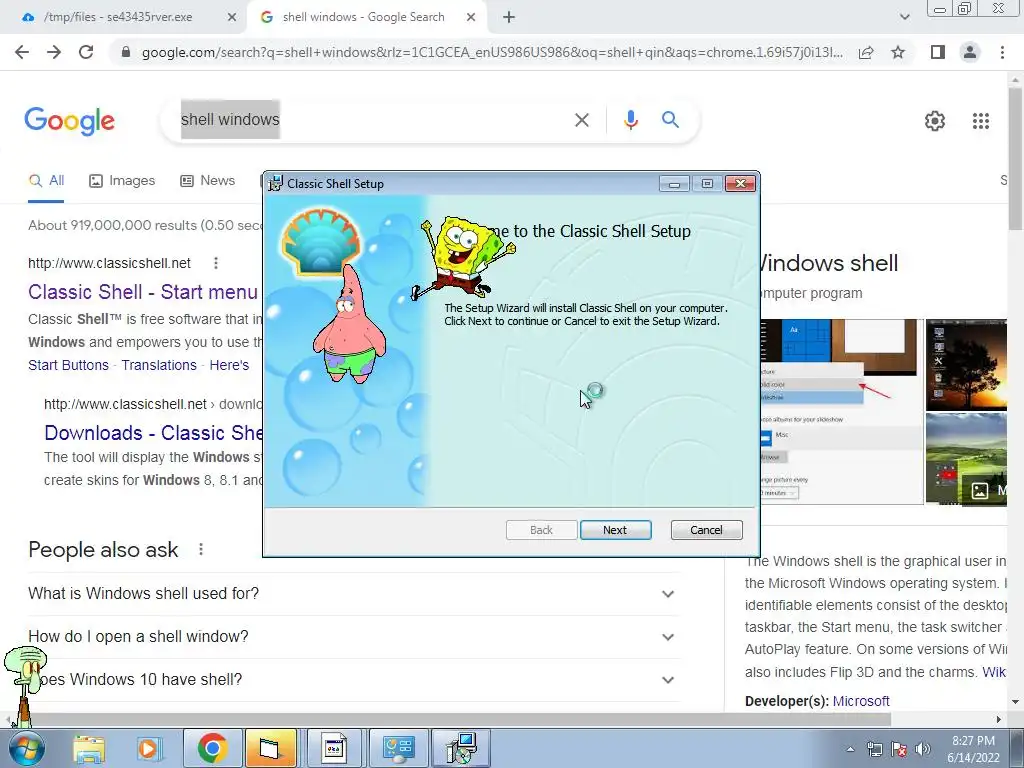
Task: Open settings screenshot thumbnail in Windows shell panel
Action: 841,411
